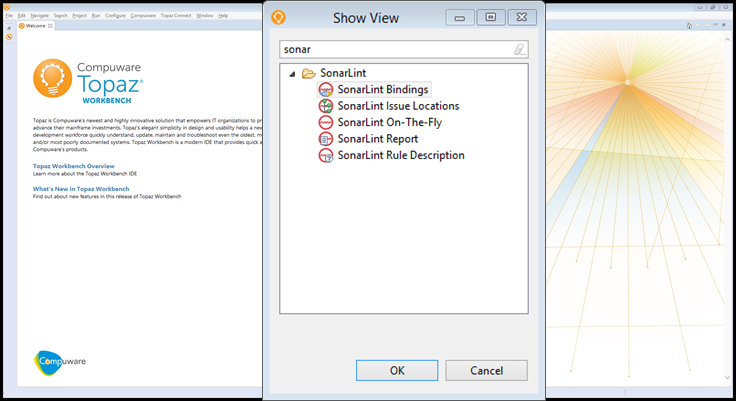This screenshot has height=401, width=736.
Task: Cancel the Show View dialog
Action: 486,370
